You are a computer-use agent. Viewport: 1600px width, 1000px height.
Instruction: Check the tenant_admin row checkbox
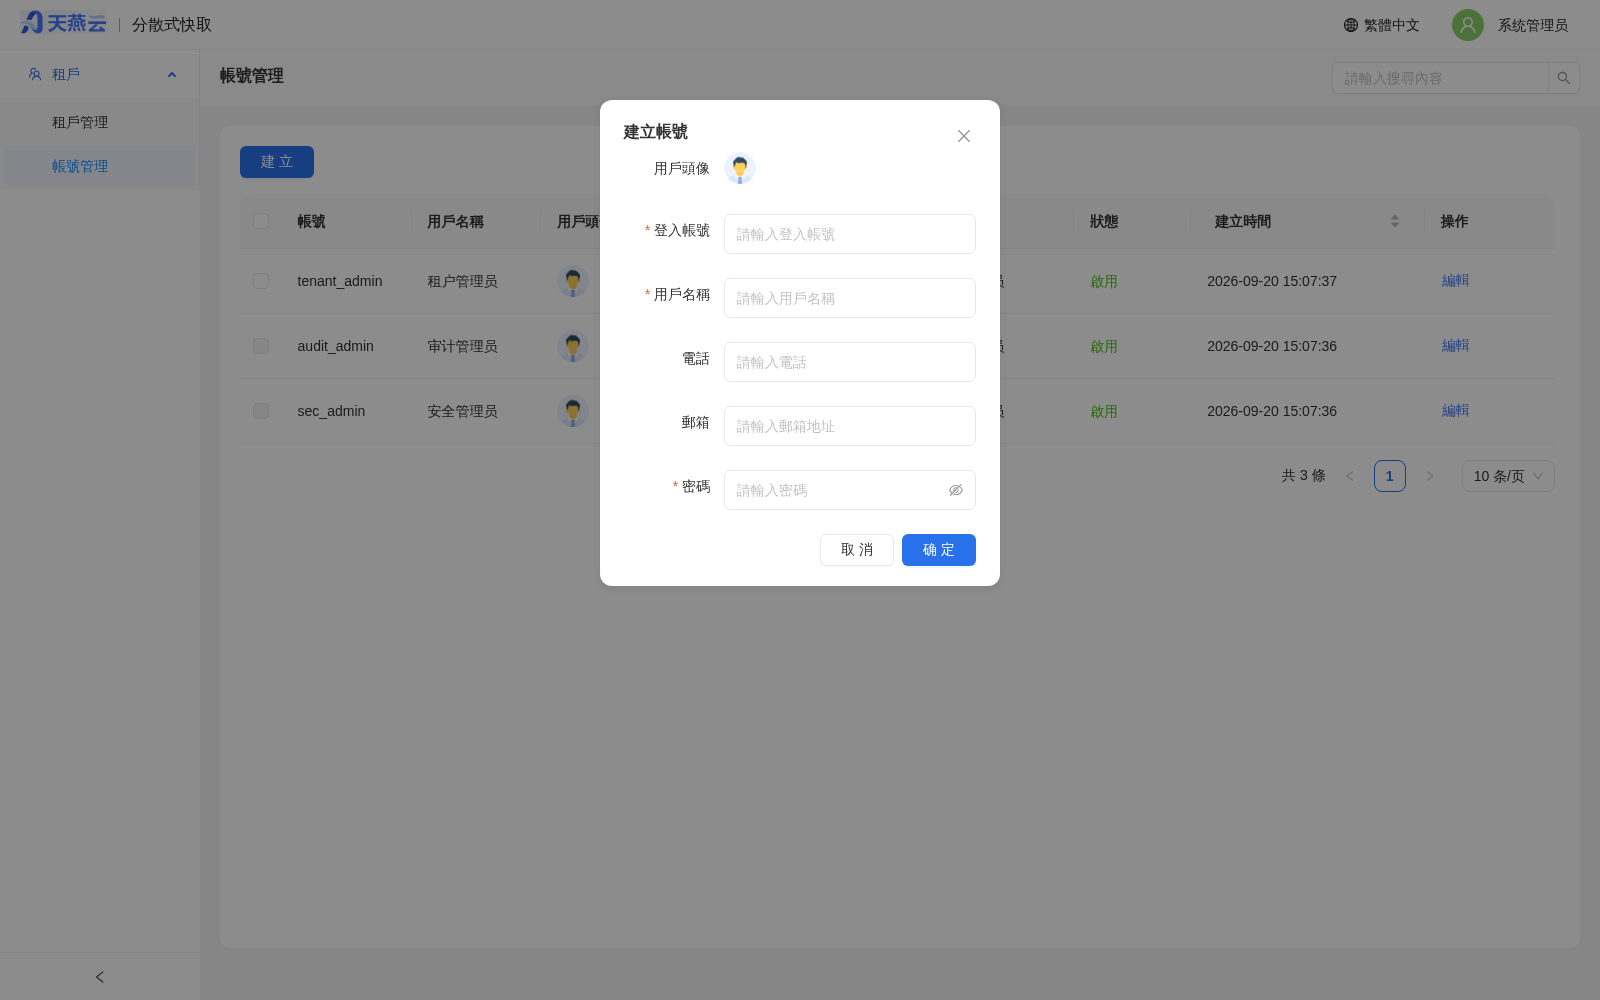tap(261, 281)
